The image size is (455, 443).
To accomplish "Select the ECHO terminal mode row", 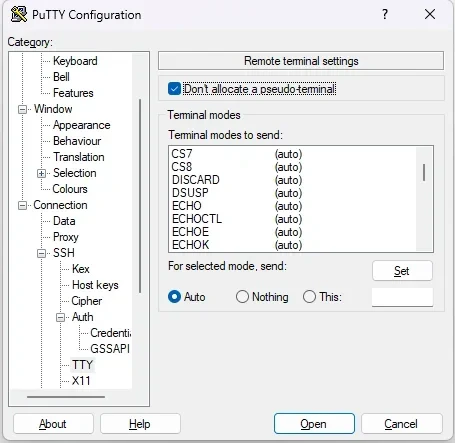I will [292, 206].
